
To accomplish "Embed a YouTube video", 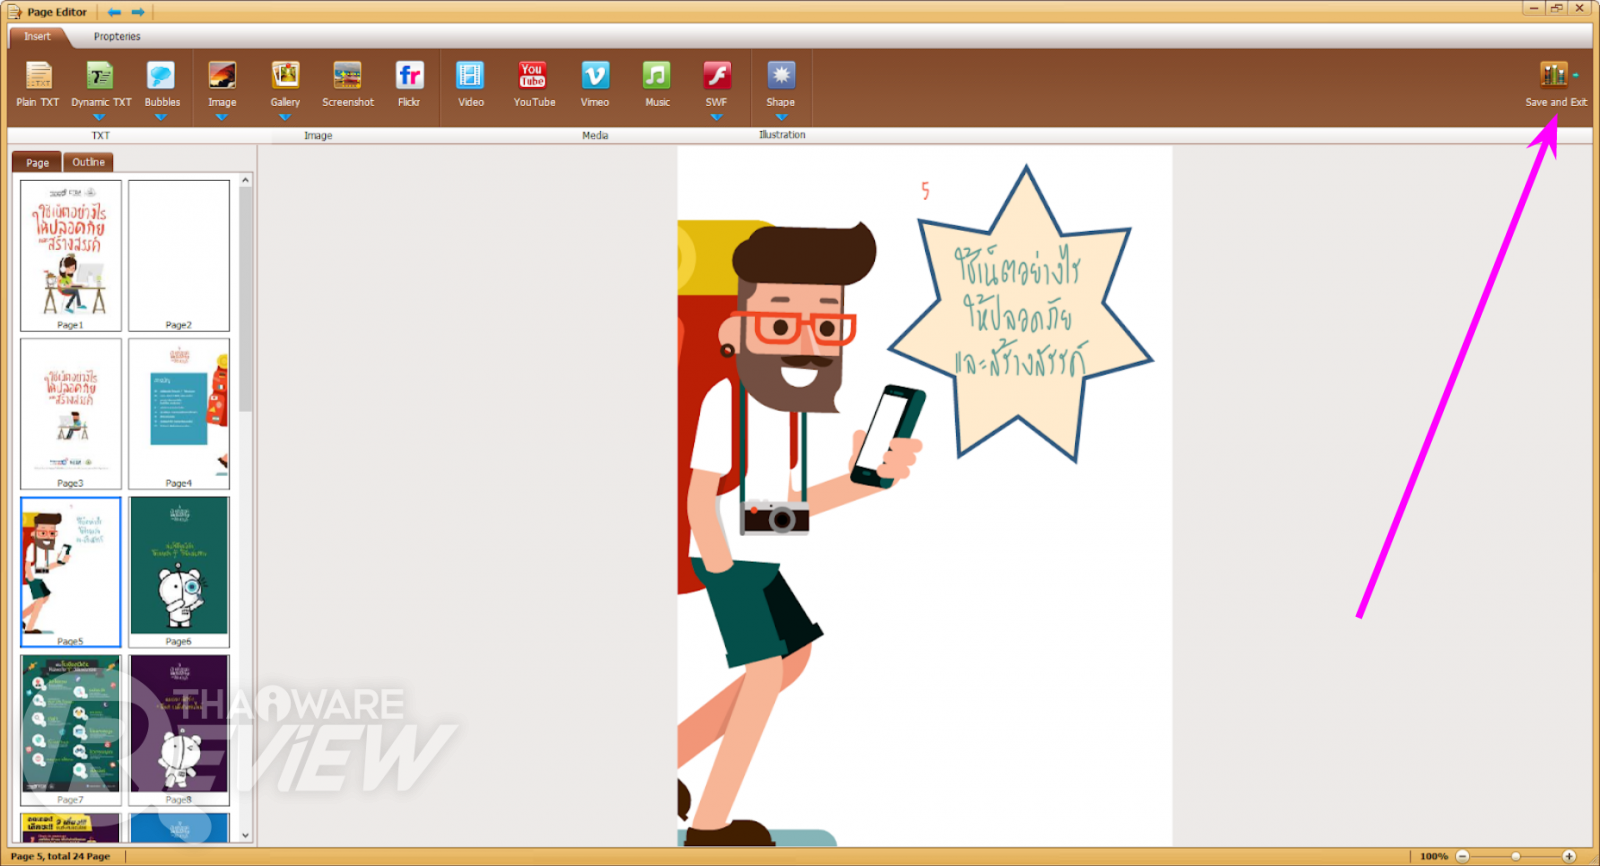I will pyautogui.click(x=534, y=84).
